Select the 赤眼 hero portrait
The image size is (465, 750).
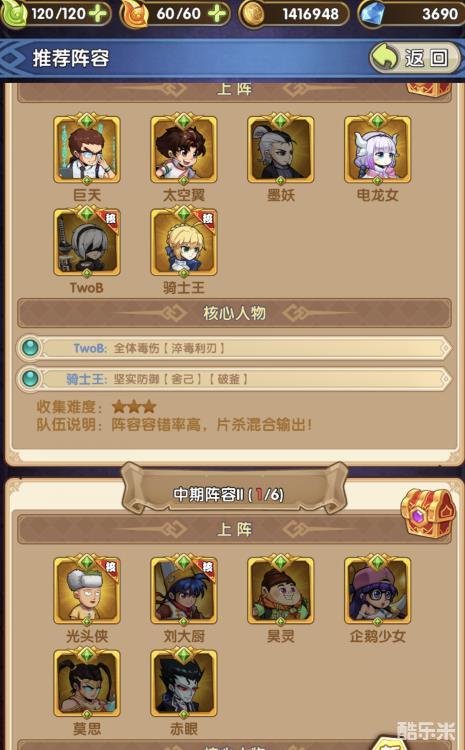pyautogui.click(x=184, y=684)
